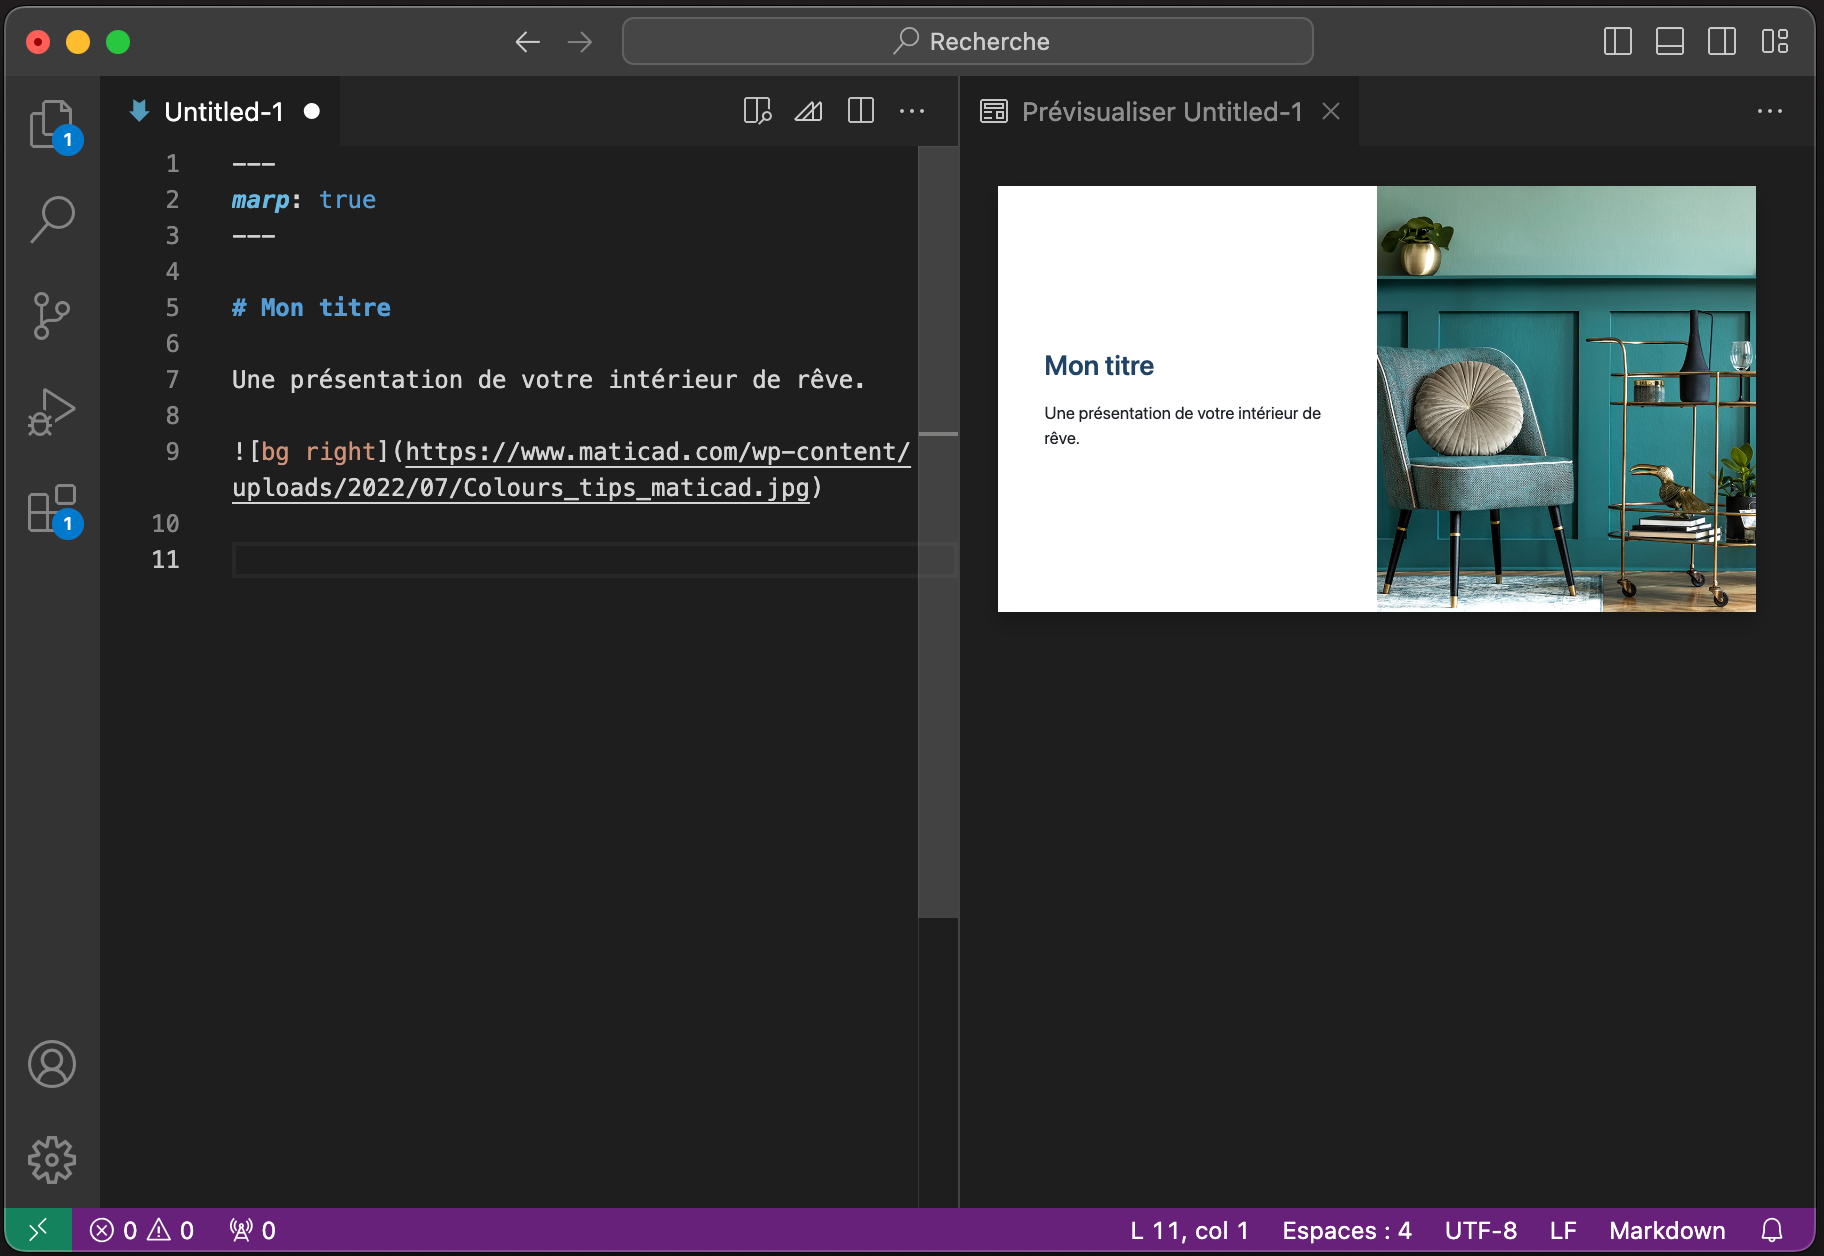This screenshot has width=1824, height=1256.
Task: Close the Prévisualiser Untitled-1 tab
Action: click(x=1331, y=111)
